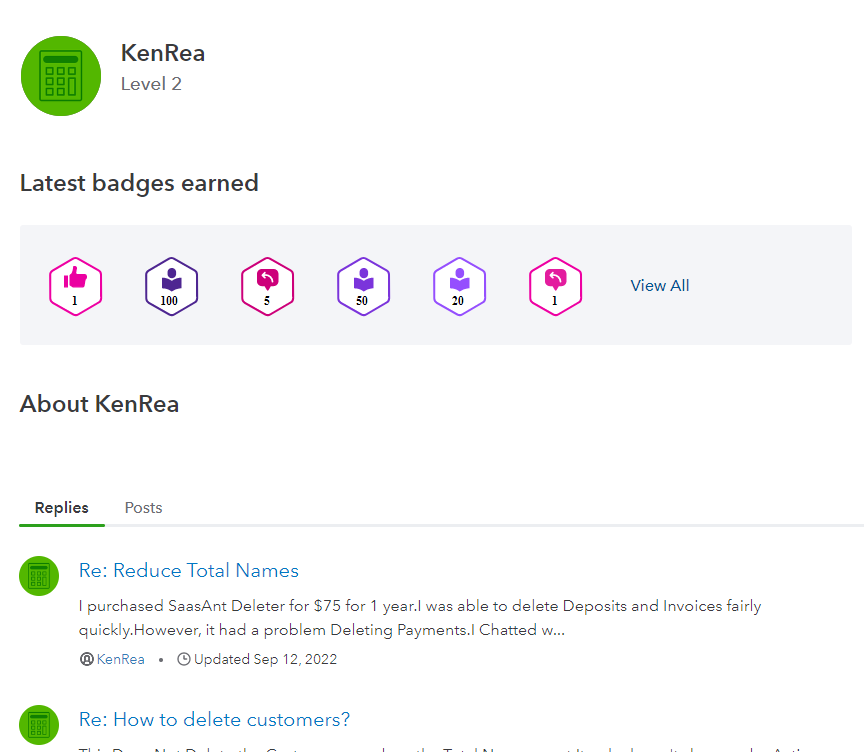Click KenRea author link under first reply
This screenshot has width=864, height=752.
(121, 659)
